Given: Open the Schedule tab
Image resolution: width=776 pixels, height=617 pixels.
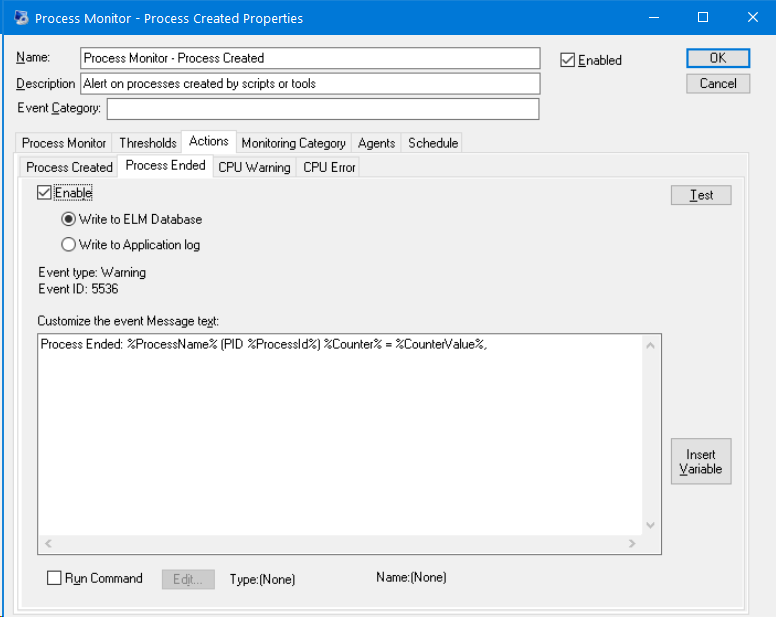Looking at the screenshot, I should 433,143.
